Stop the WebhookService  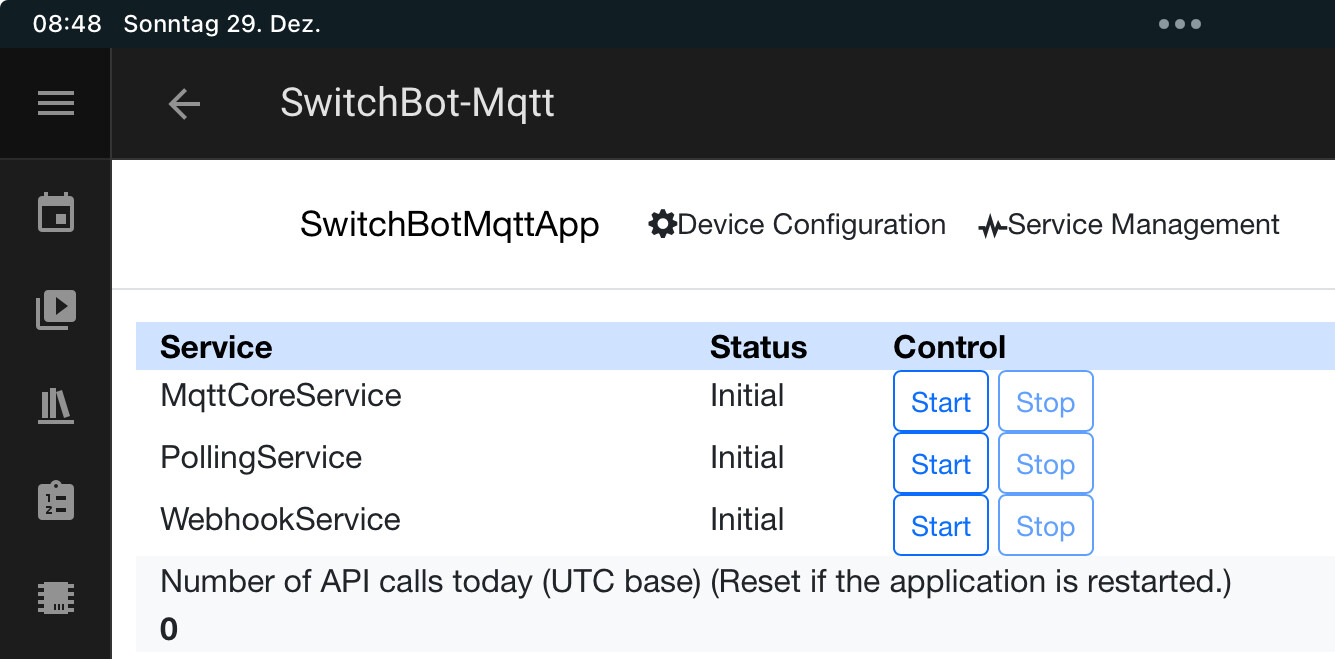[1045, 526]
